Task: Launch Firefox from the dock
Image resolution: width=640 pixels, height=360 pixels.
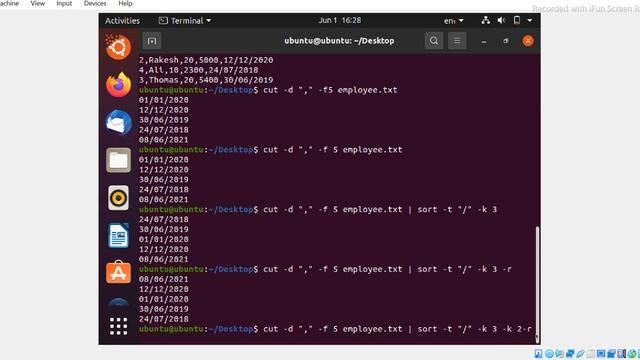Action: [x=118, y=84]
